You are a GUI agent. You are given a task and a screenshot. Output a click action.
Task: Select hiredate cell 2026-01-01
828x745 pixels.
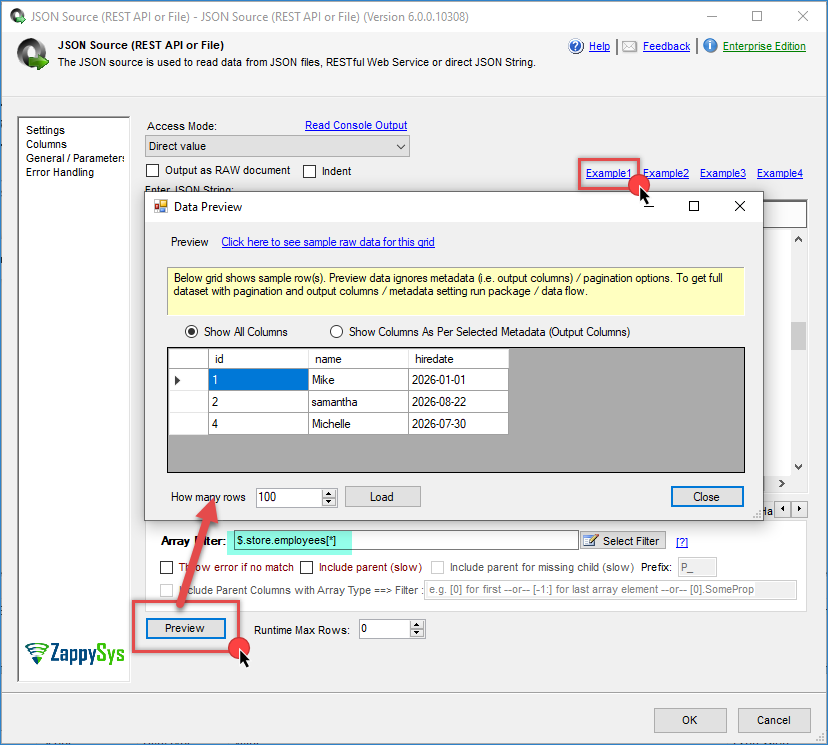[458, 380]
